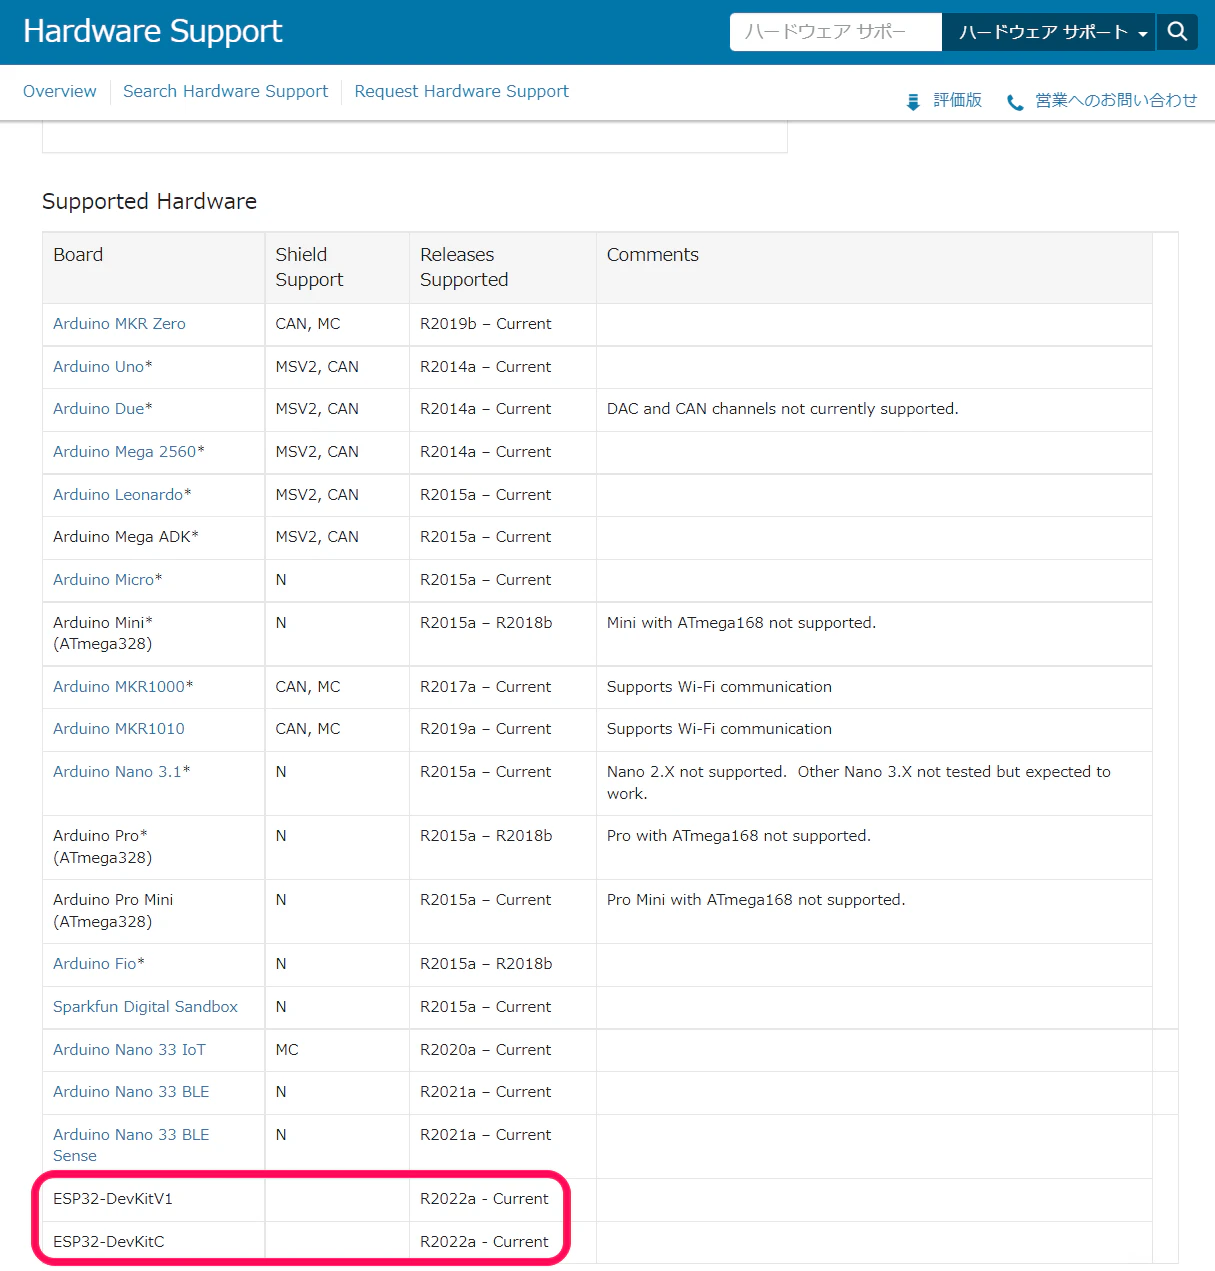The image size is (1215, 1271).
Task: Open the Arduino MKR1010 link
Action: click(x=119, y=729)
